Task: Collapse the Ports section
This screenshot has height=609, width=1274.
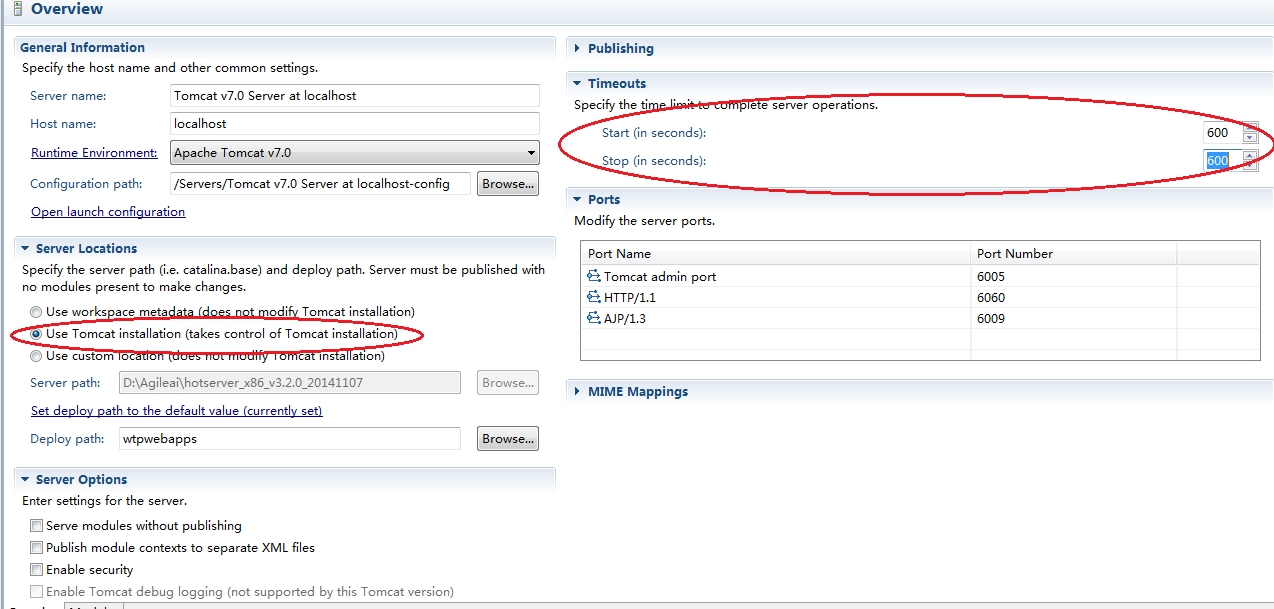Action: click(578, 199)
